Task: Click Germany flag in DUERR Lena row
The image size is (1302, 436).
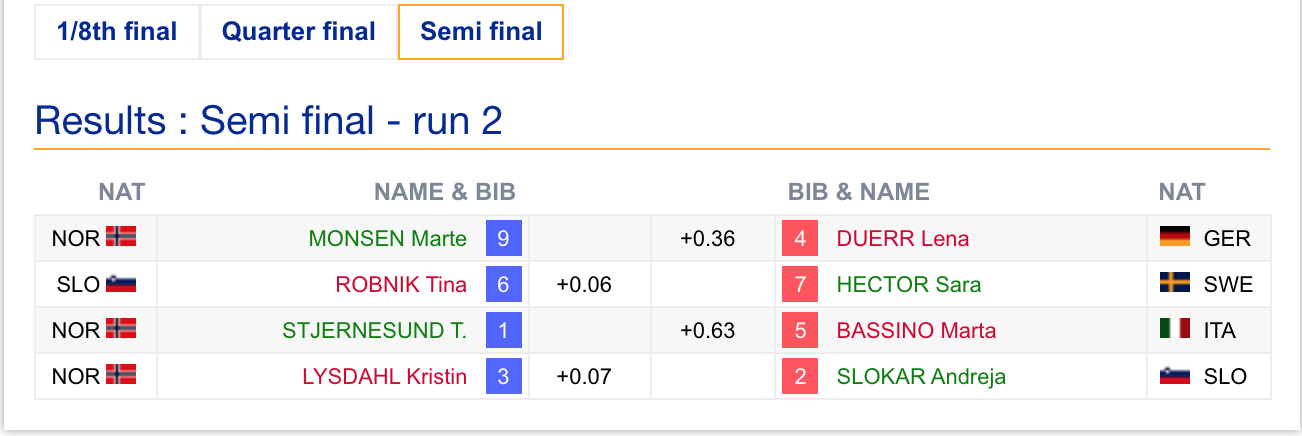Action: pyautogui.click(x=1174, y=237)
